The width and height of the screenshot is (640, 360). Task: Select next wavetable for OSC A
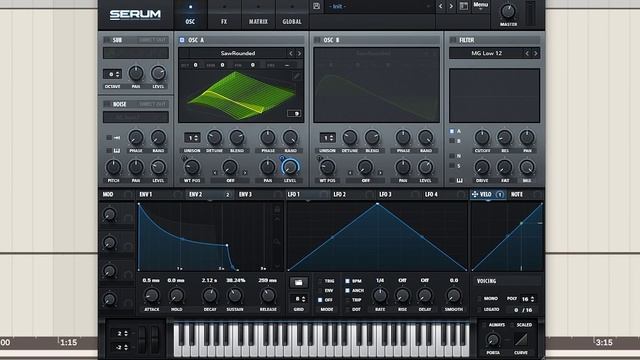299,53
